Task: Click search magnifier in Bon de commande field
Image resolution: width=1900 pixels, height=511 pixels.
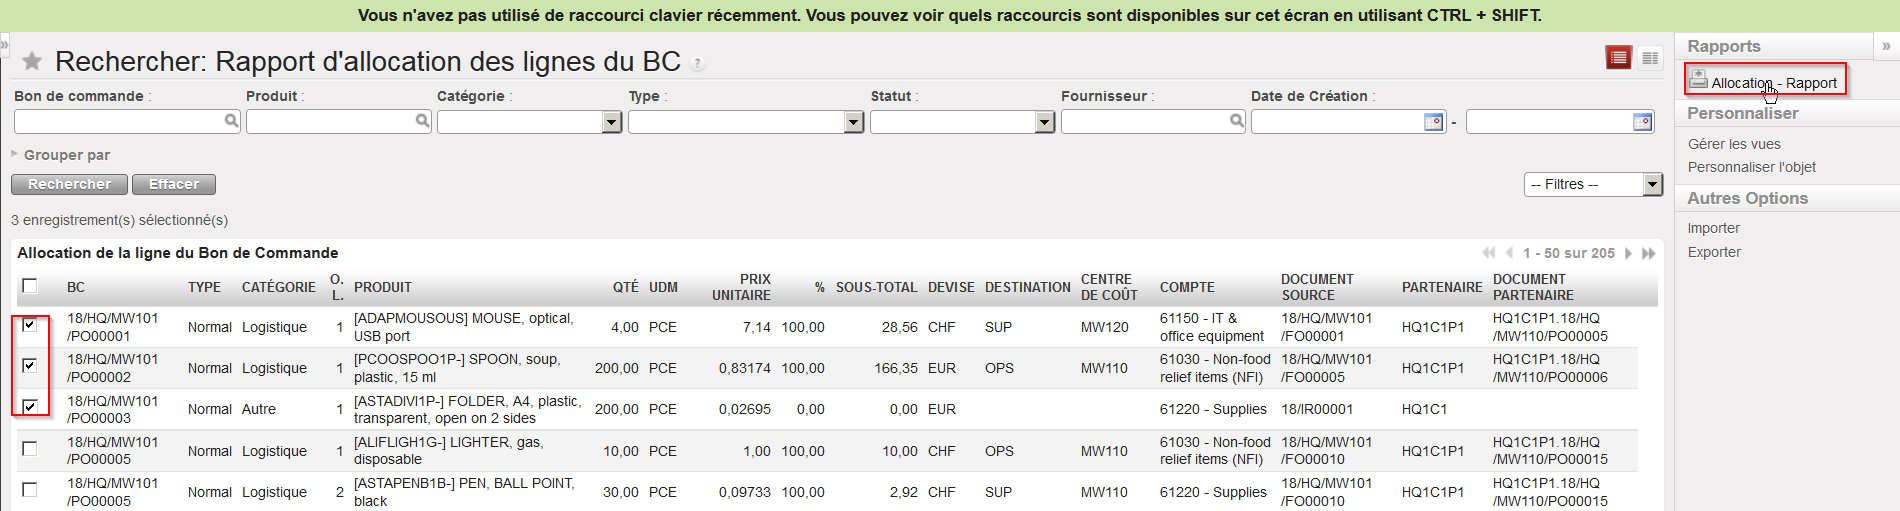Action: coord(231,121)
